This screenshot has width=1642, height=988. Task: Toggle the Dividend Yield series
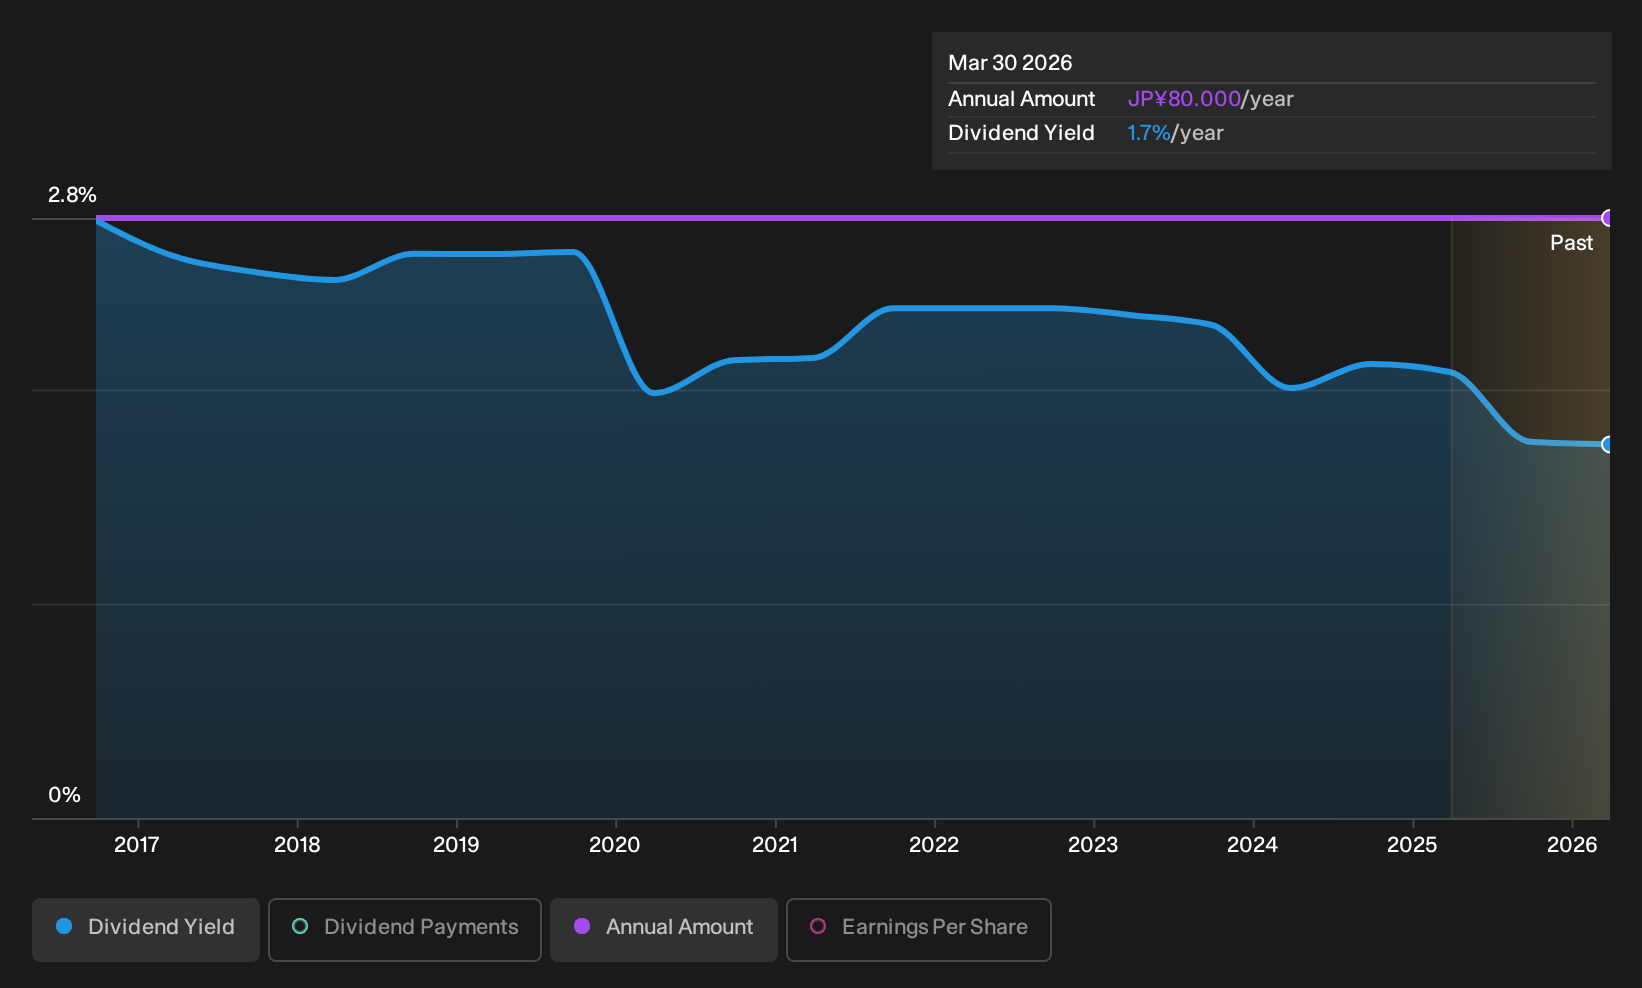coord(146,929)
